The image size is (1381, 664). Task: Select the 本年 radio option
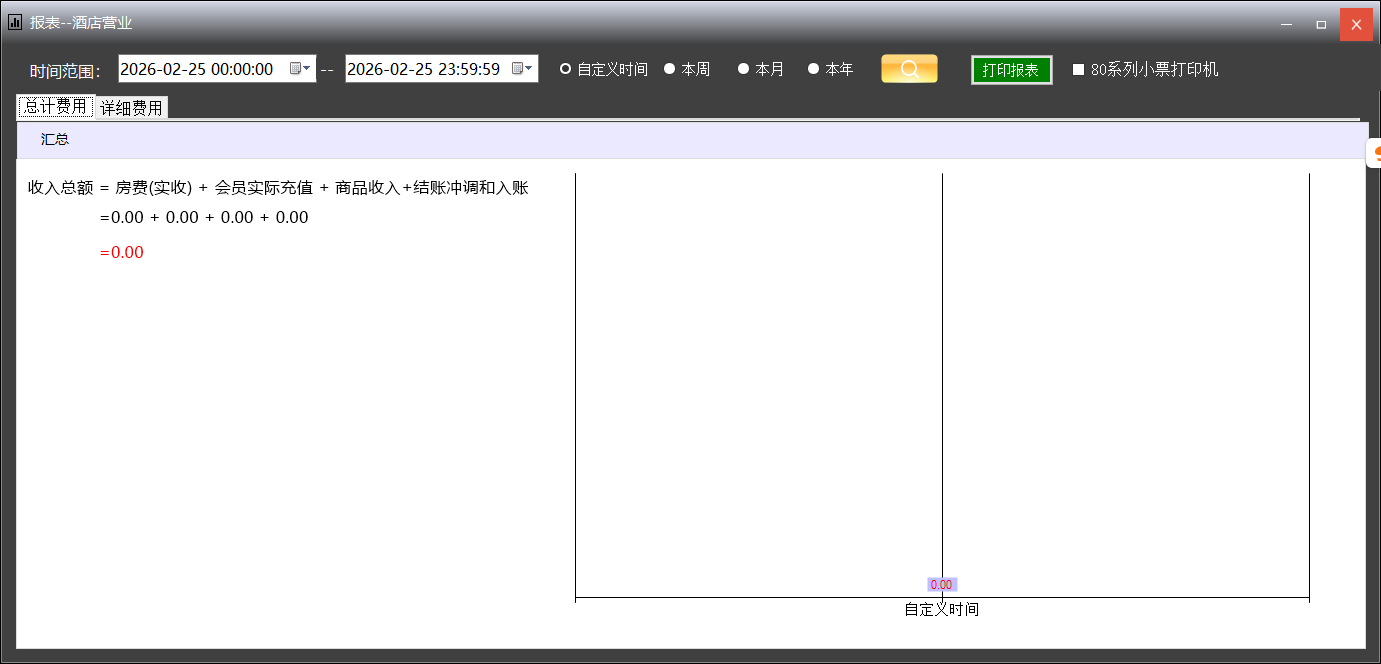click(x=814, y=69)
